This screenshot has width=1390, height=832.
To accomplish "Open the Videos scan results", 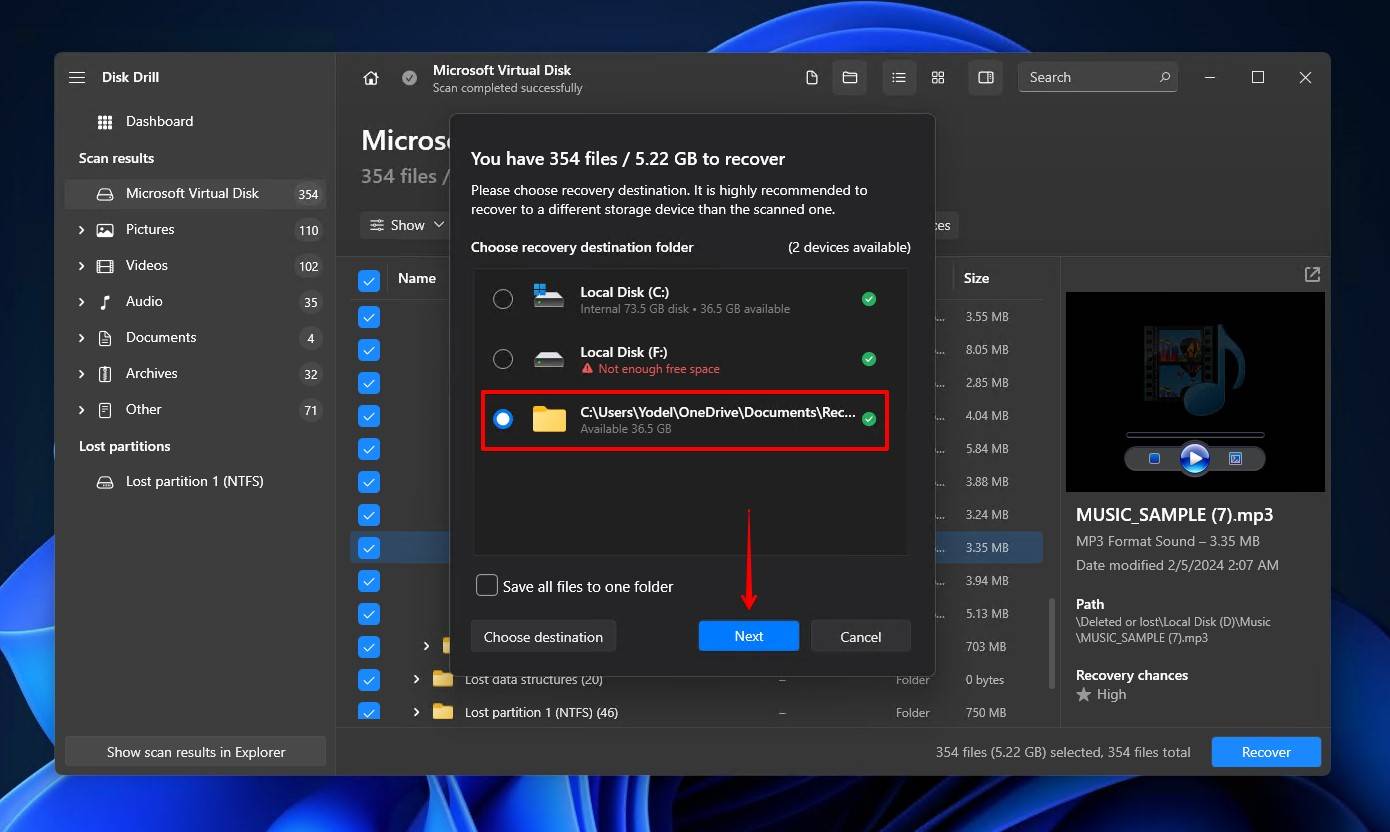I will [195, 266].
